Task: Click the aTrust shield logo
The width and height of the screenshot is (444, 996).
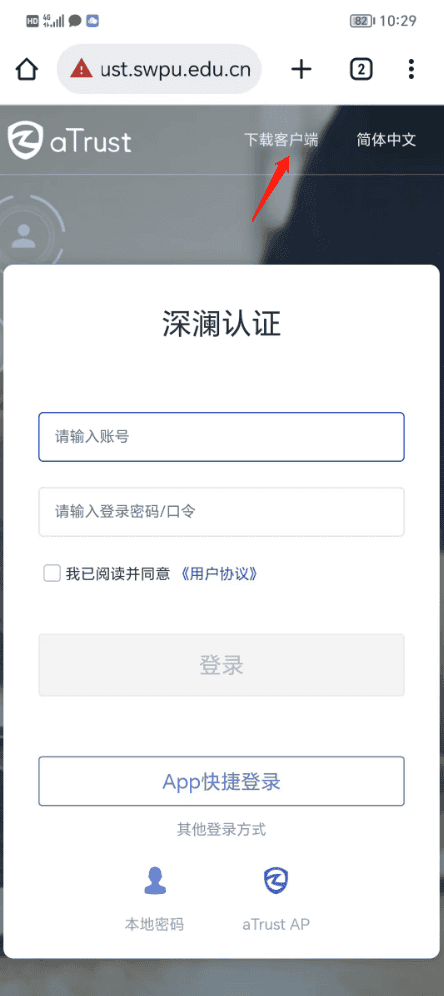Action: pyautogui.click(x=25, y=140)
